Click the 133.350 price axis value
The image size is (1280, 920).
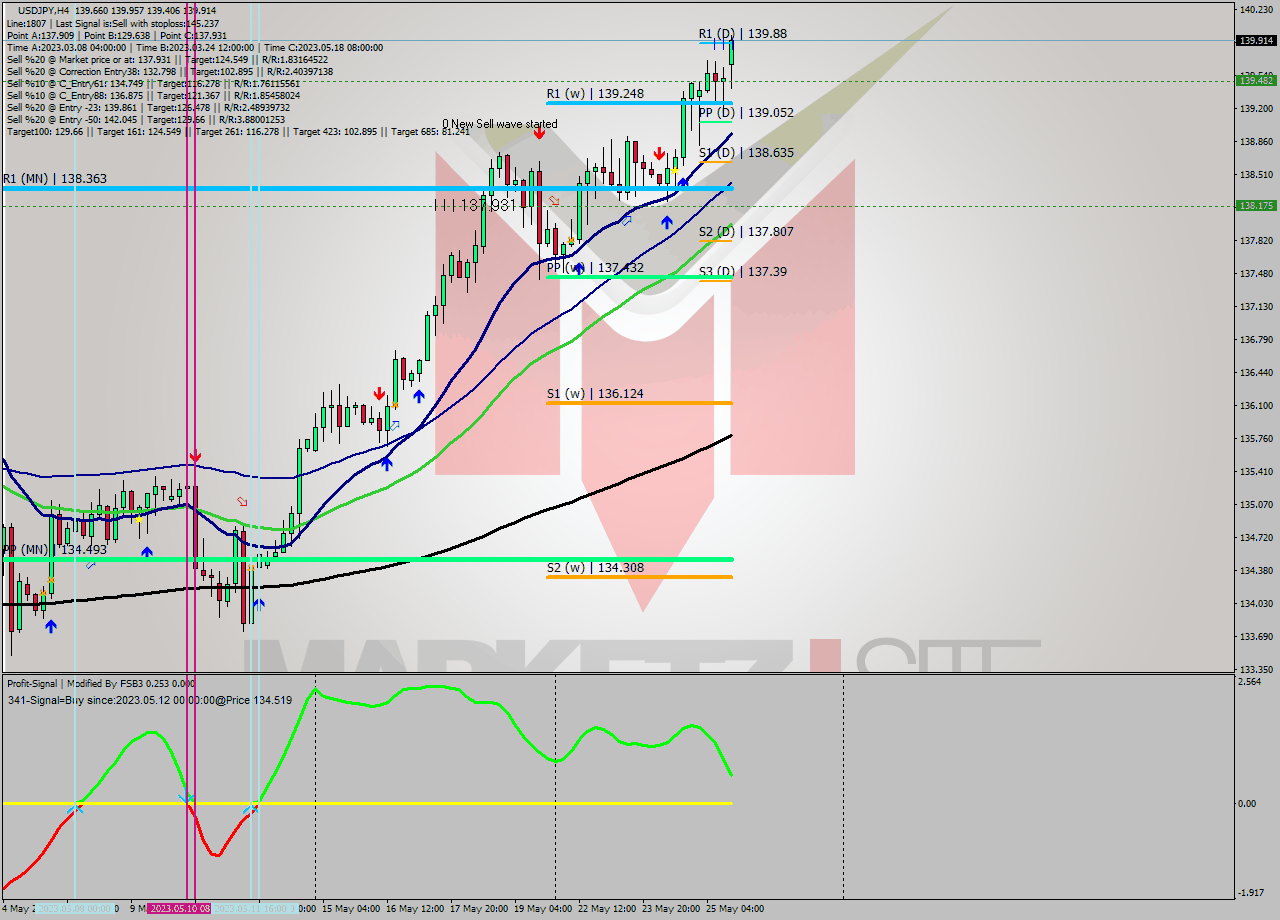(x=1256, y=669)
